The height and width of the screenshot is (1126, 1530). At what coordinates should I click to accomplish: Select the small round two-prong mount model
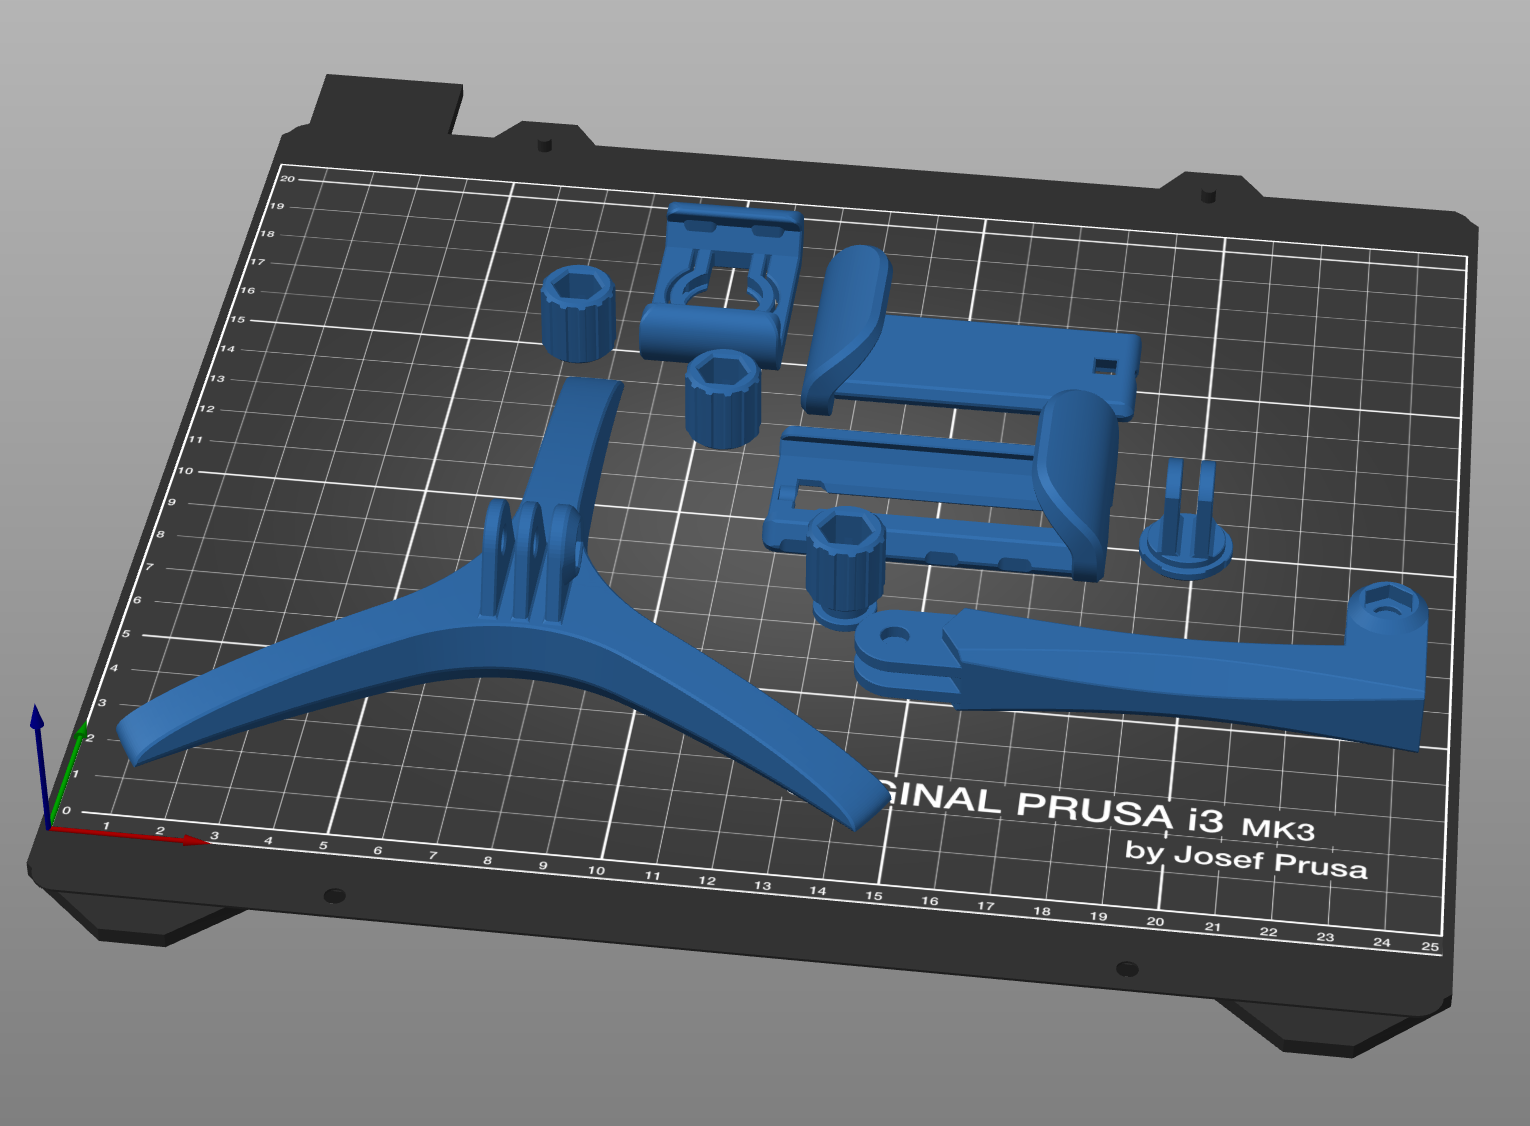pos(1187,522)
